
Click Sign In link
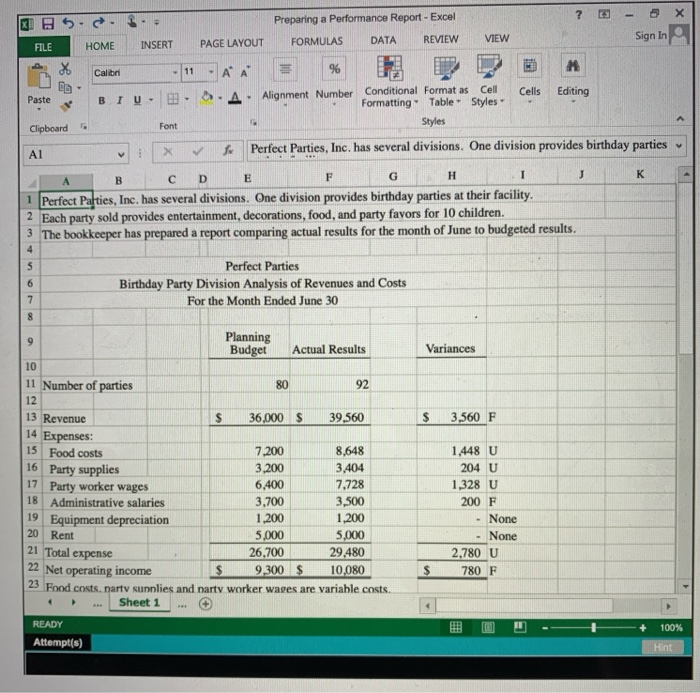click(x=651, y=36)
